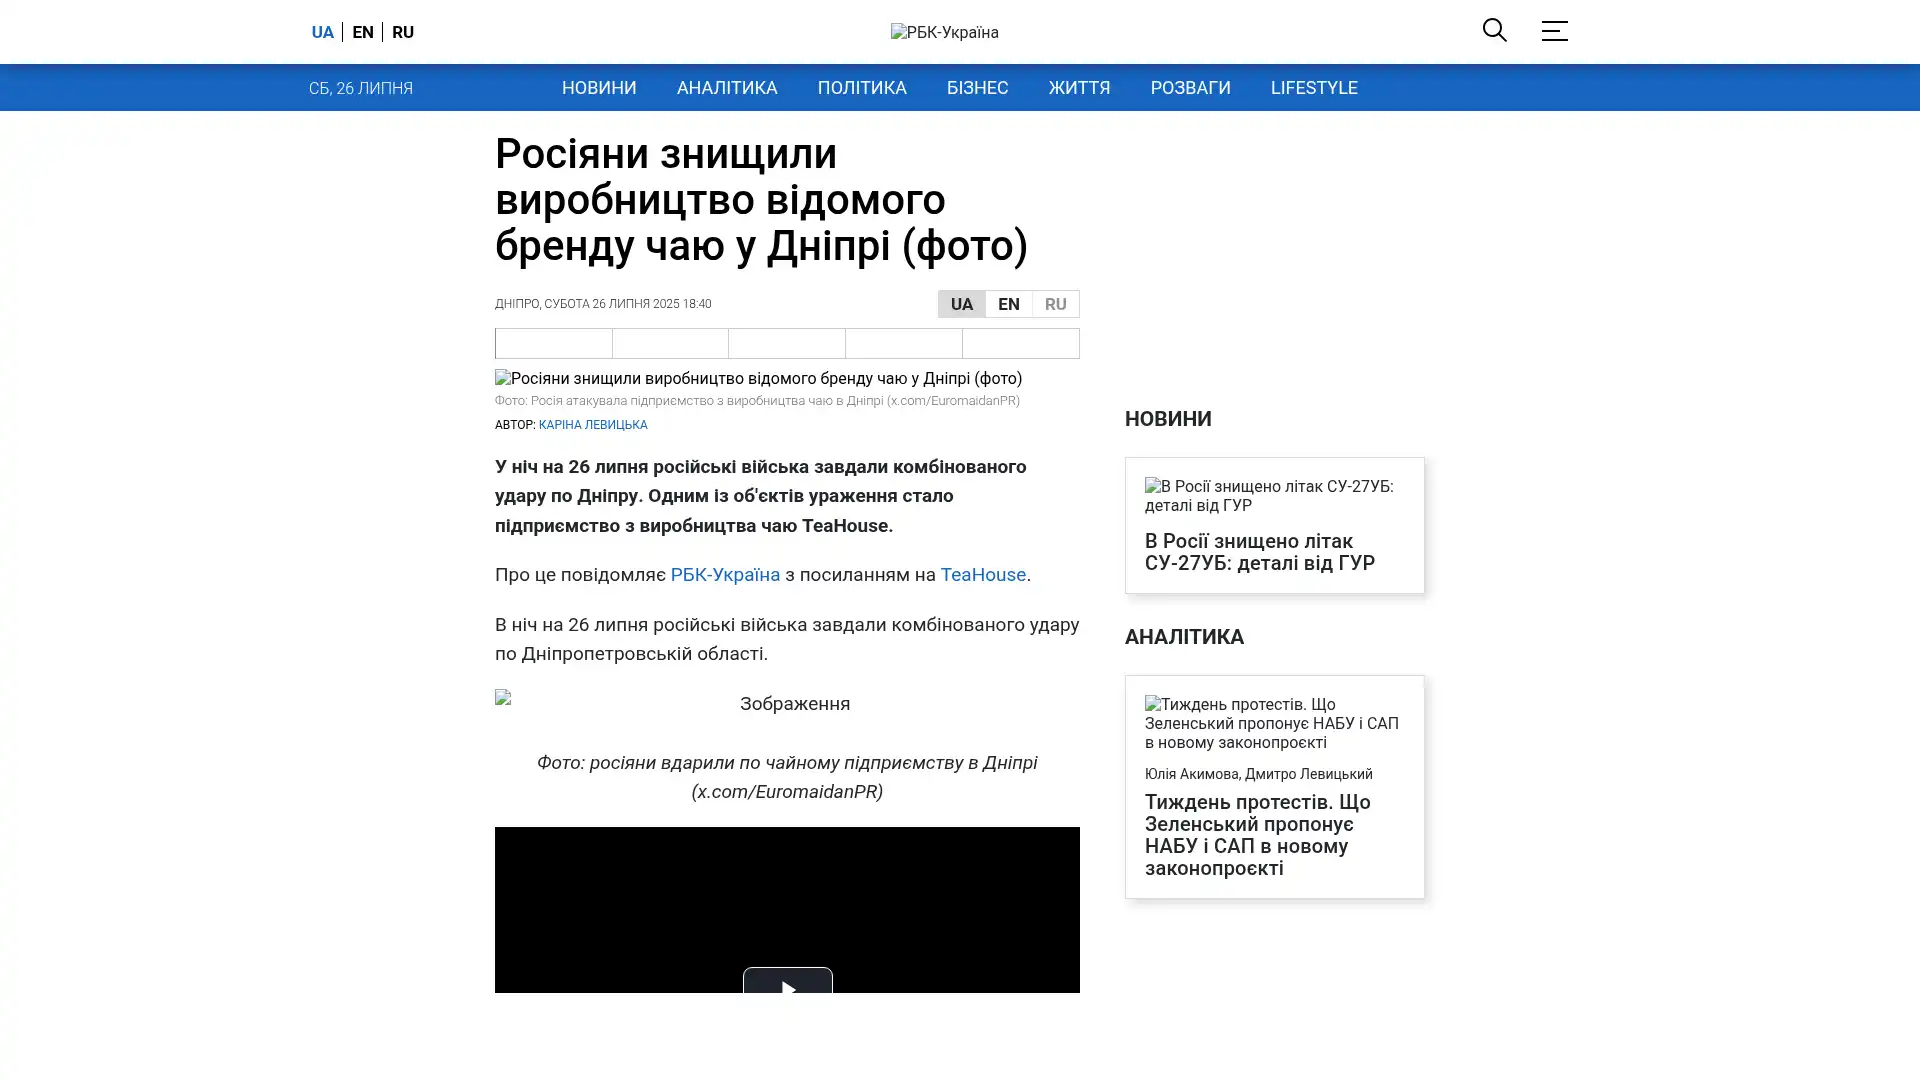The height and width of the screenshot is (1080, 1920).
Task: Choose RU in header language switcher
Action: pos(402,32)
